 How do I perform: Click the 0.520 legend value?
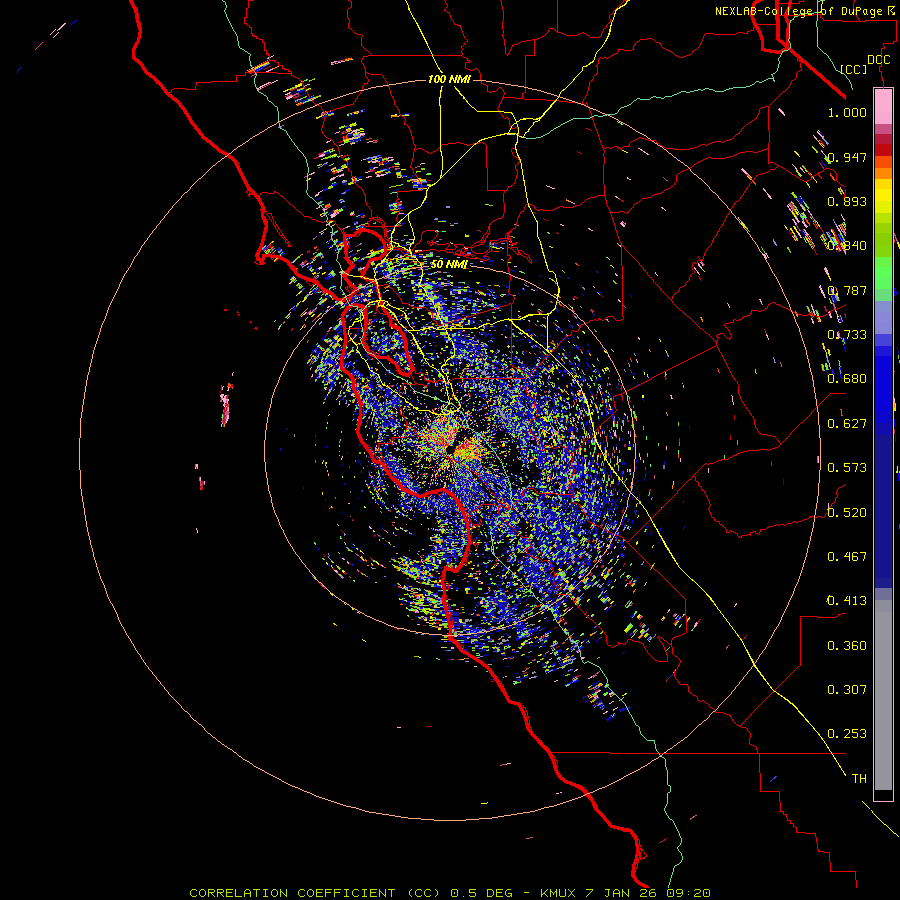(847, 513)
